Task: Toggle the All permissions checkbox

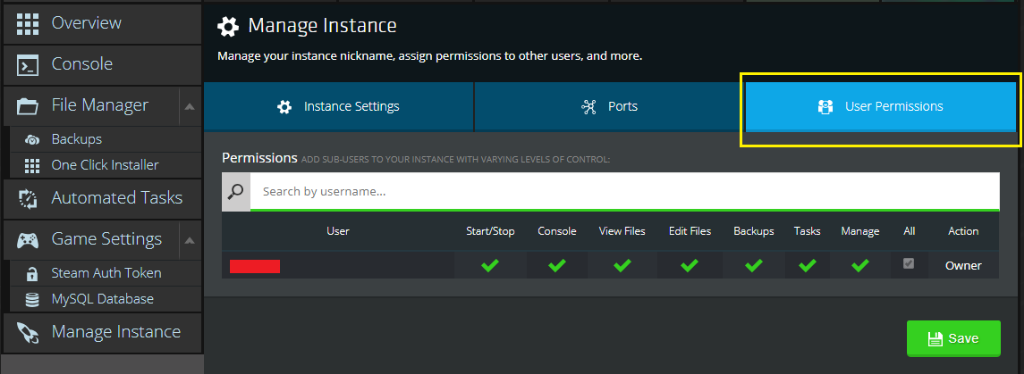Action: (x=908, y=264)
